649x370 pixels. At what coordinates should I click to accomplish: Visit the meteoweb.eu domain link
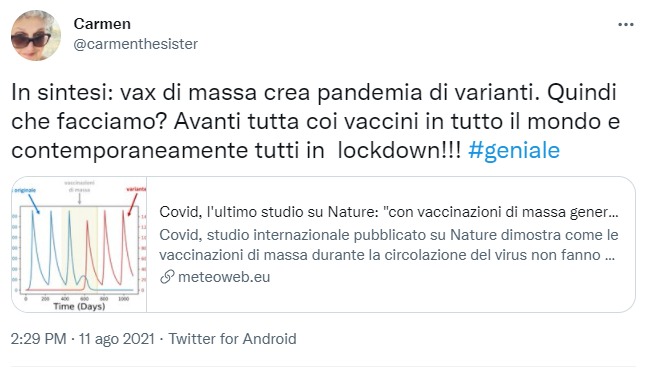[224, 277]
